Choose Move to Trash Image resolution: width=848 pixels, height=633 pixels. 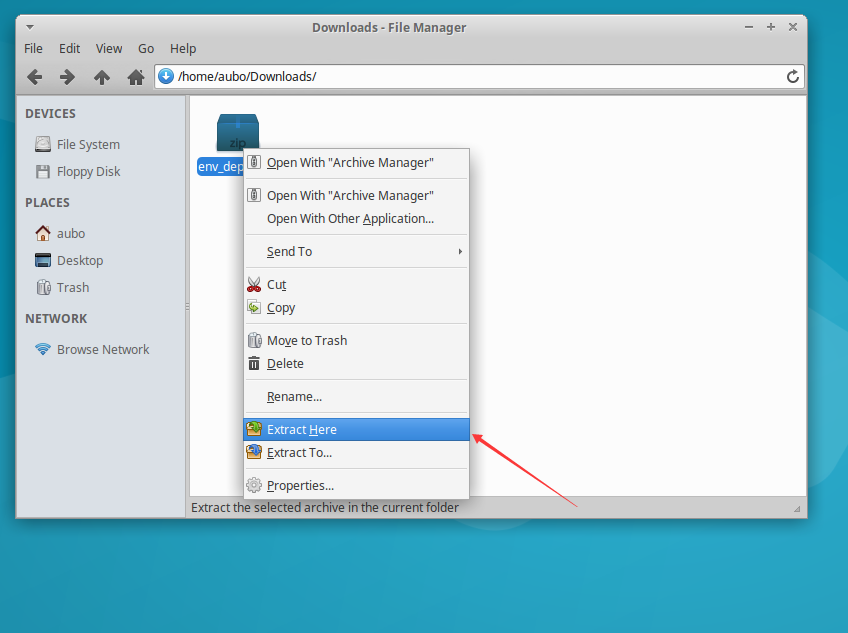[356, 340]
